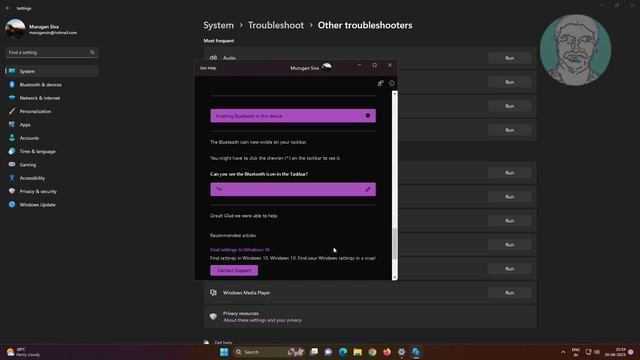Click the Get Help info circle icon
Image resolution: width=640 pixels, height=360 pixels.
tap(392, 83)
